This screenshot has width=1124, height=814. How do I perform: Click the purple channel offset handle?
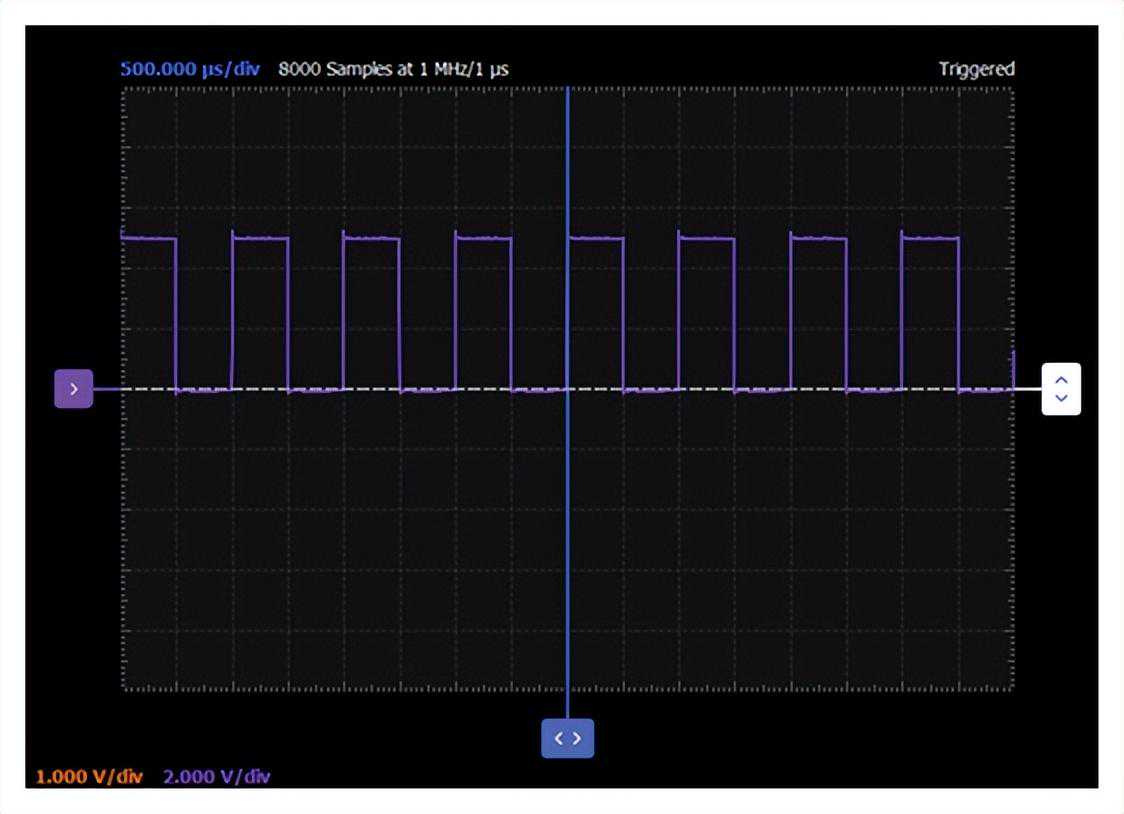pyautogui.click(x=73, y=389)
